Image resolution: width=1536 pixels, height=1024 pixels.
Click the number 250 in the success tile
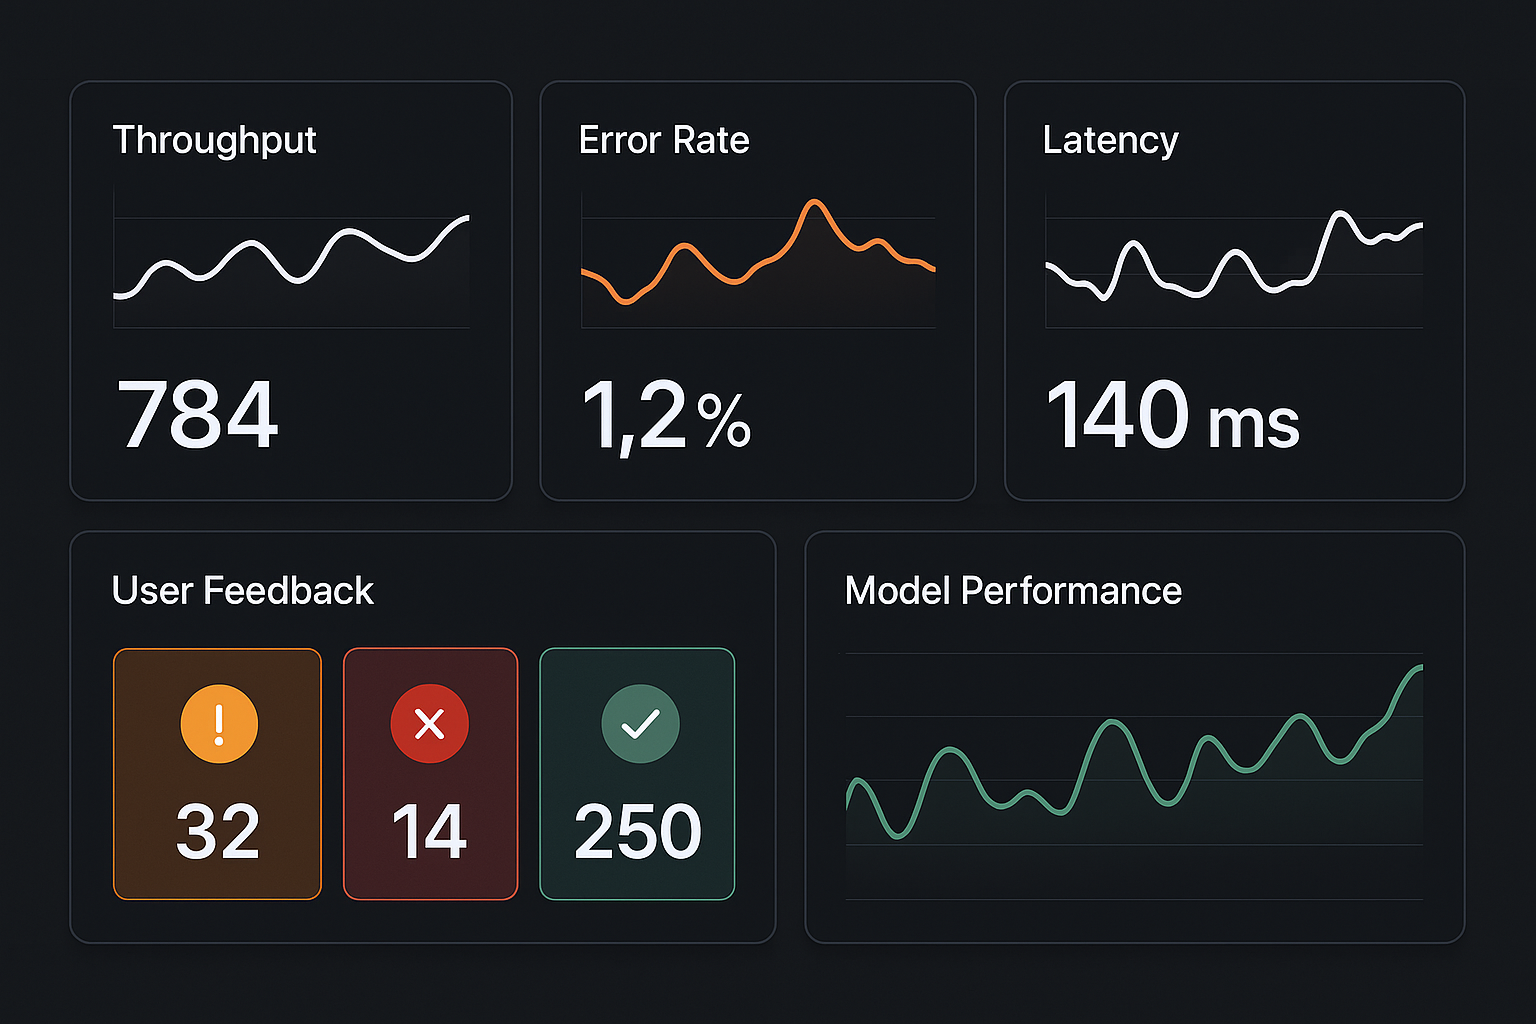pyautogui.click(x=638, y=832)
